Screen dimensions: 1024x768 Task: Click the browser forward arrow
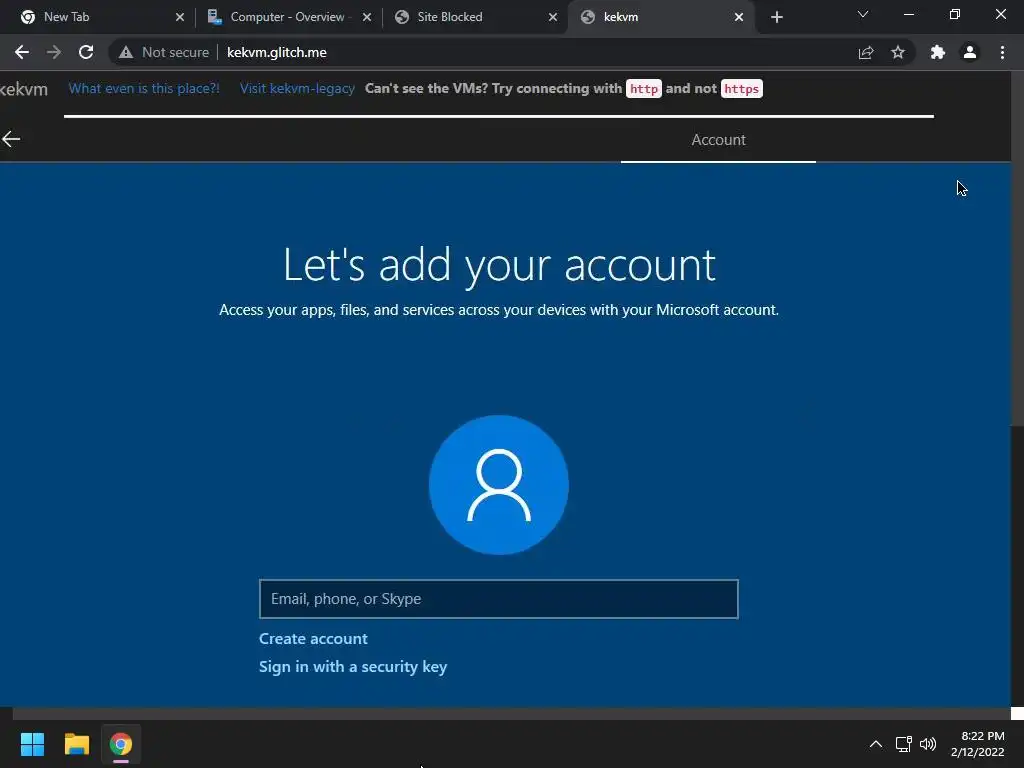[54, 52]
